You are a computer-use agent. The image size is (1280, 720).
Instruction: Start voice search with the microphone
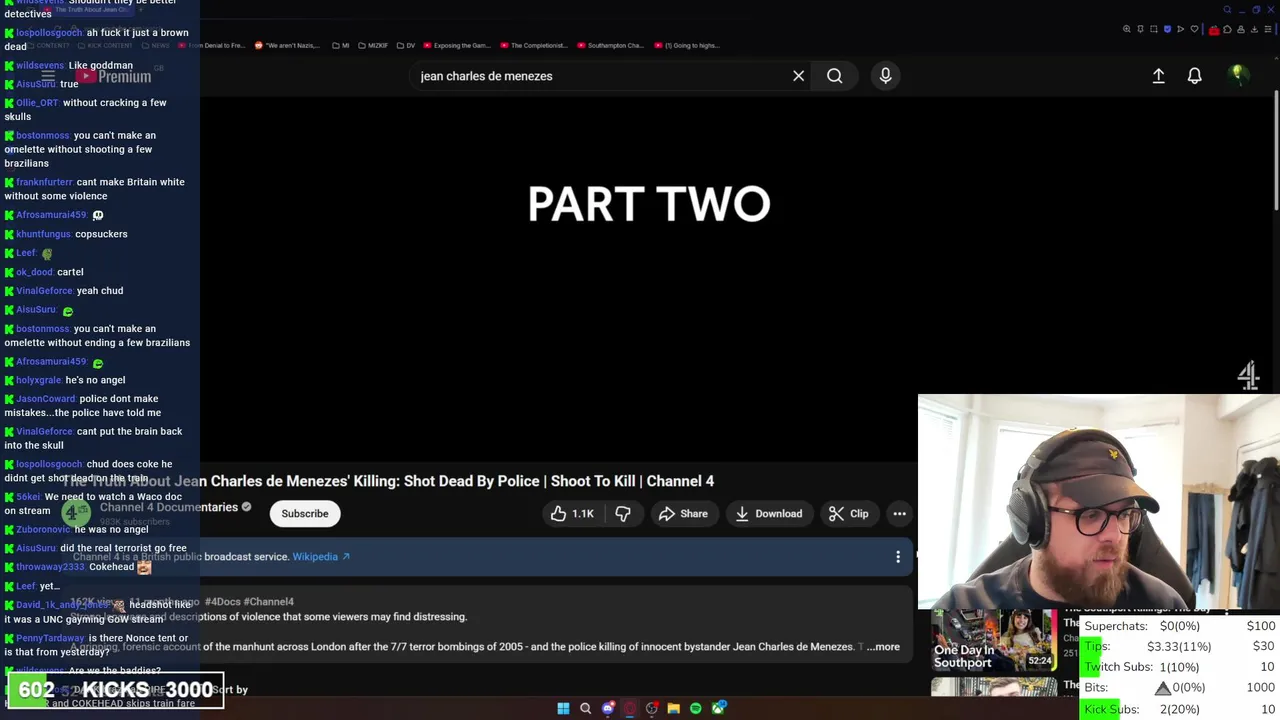point(885,76)
